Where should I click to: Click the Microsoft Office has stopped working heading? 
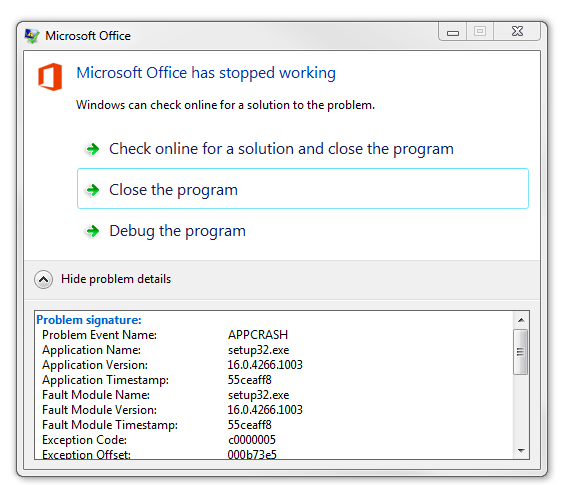(206, 73)
